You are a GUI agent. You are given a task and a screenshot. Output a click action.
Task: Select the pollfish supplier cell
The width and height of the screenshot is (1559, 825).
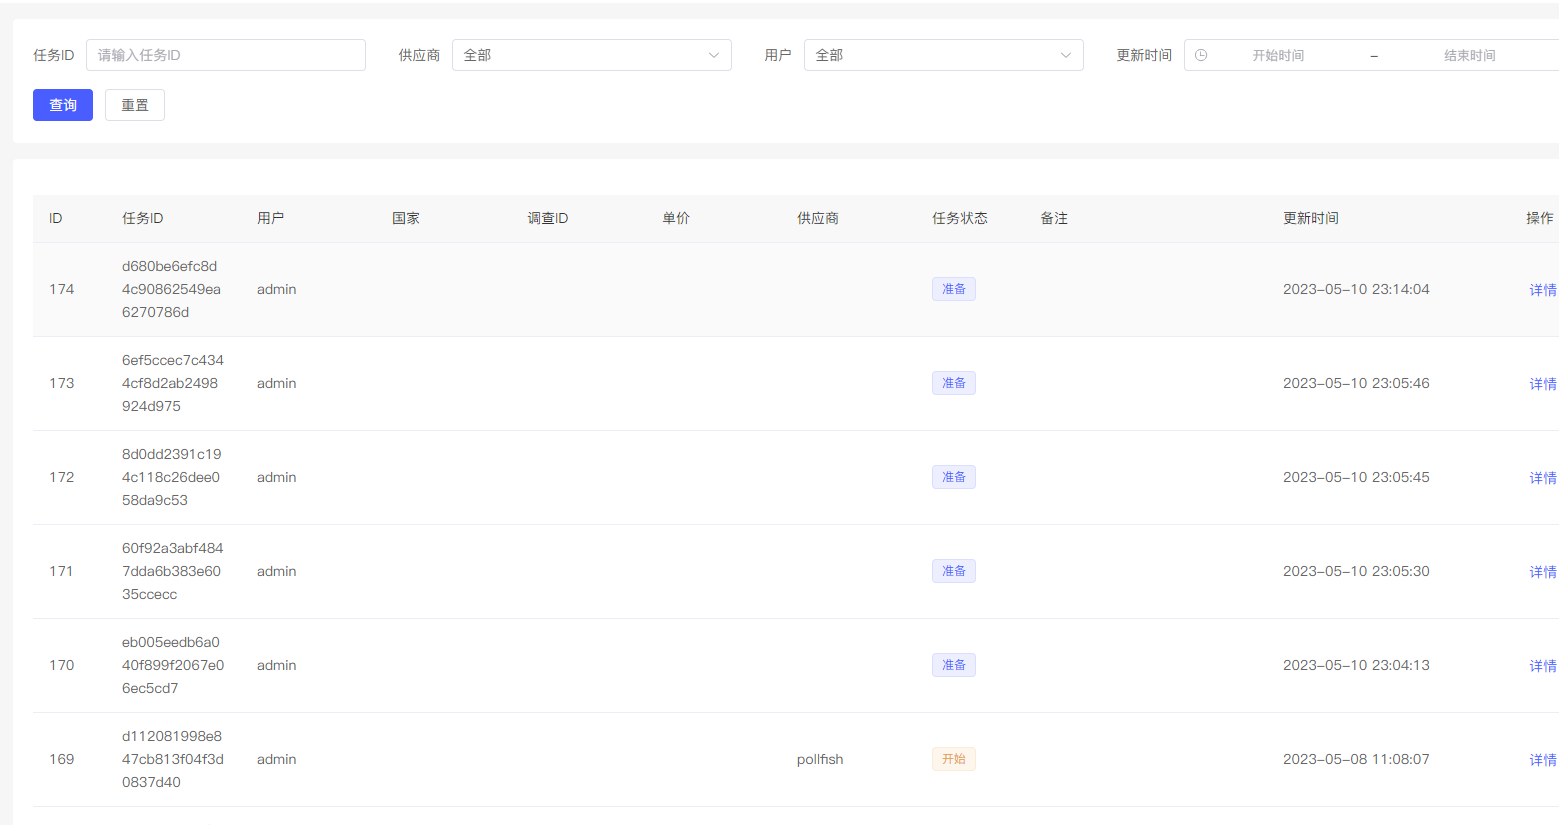(820, 759)
